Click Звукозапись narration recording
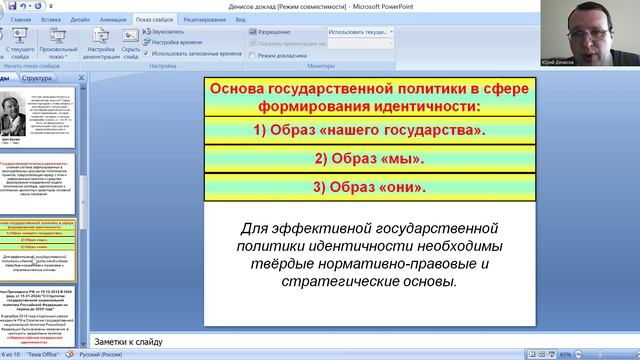Screen dimensions: 640x360 pos(163,31)
